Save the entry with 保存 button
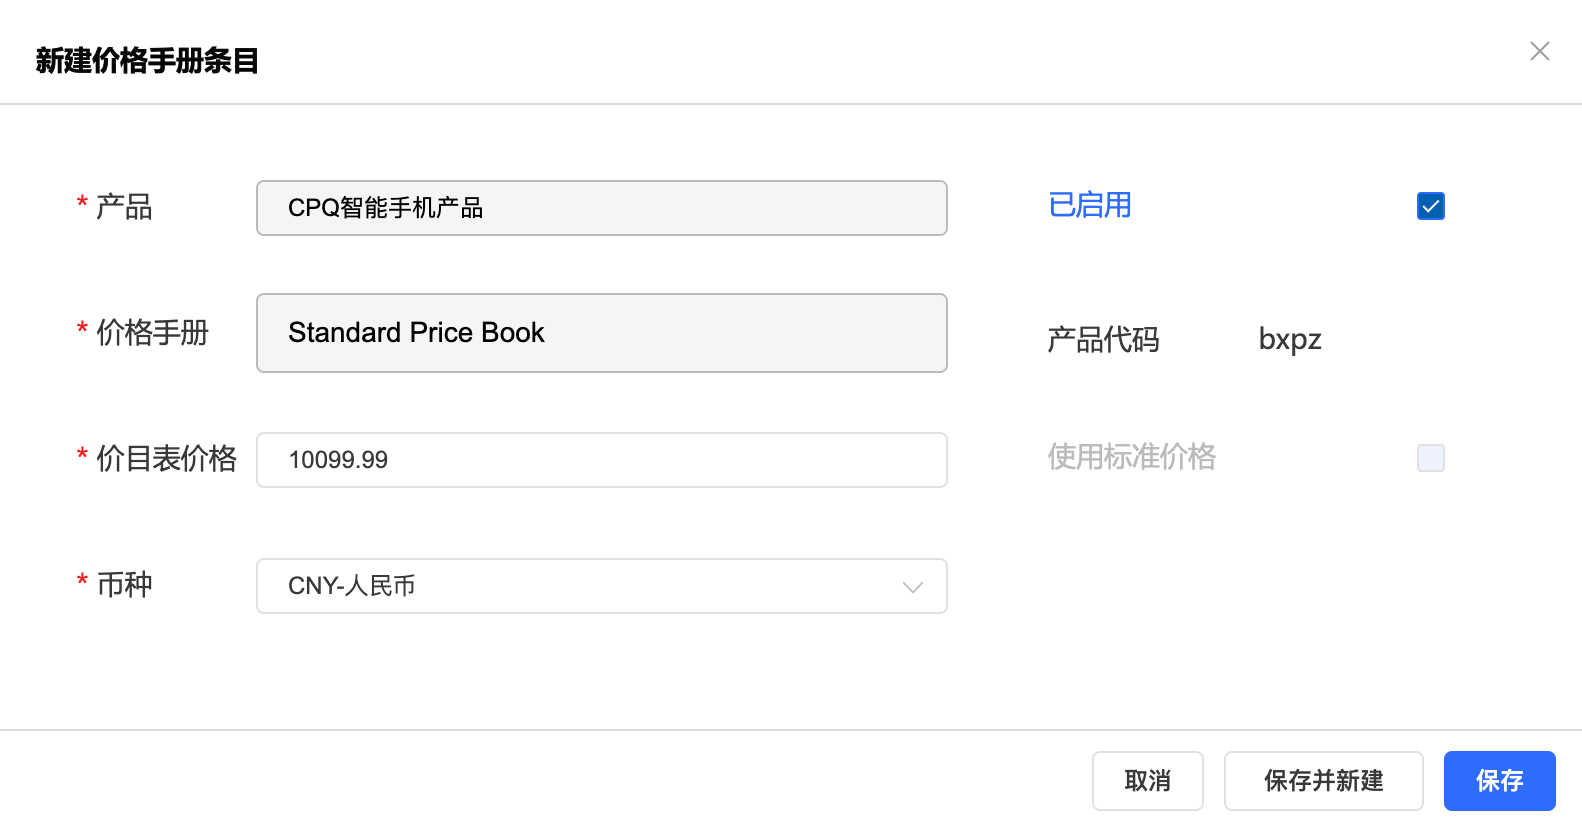1582x838 pixels. tap(1499, 781)
